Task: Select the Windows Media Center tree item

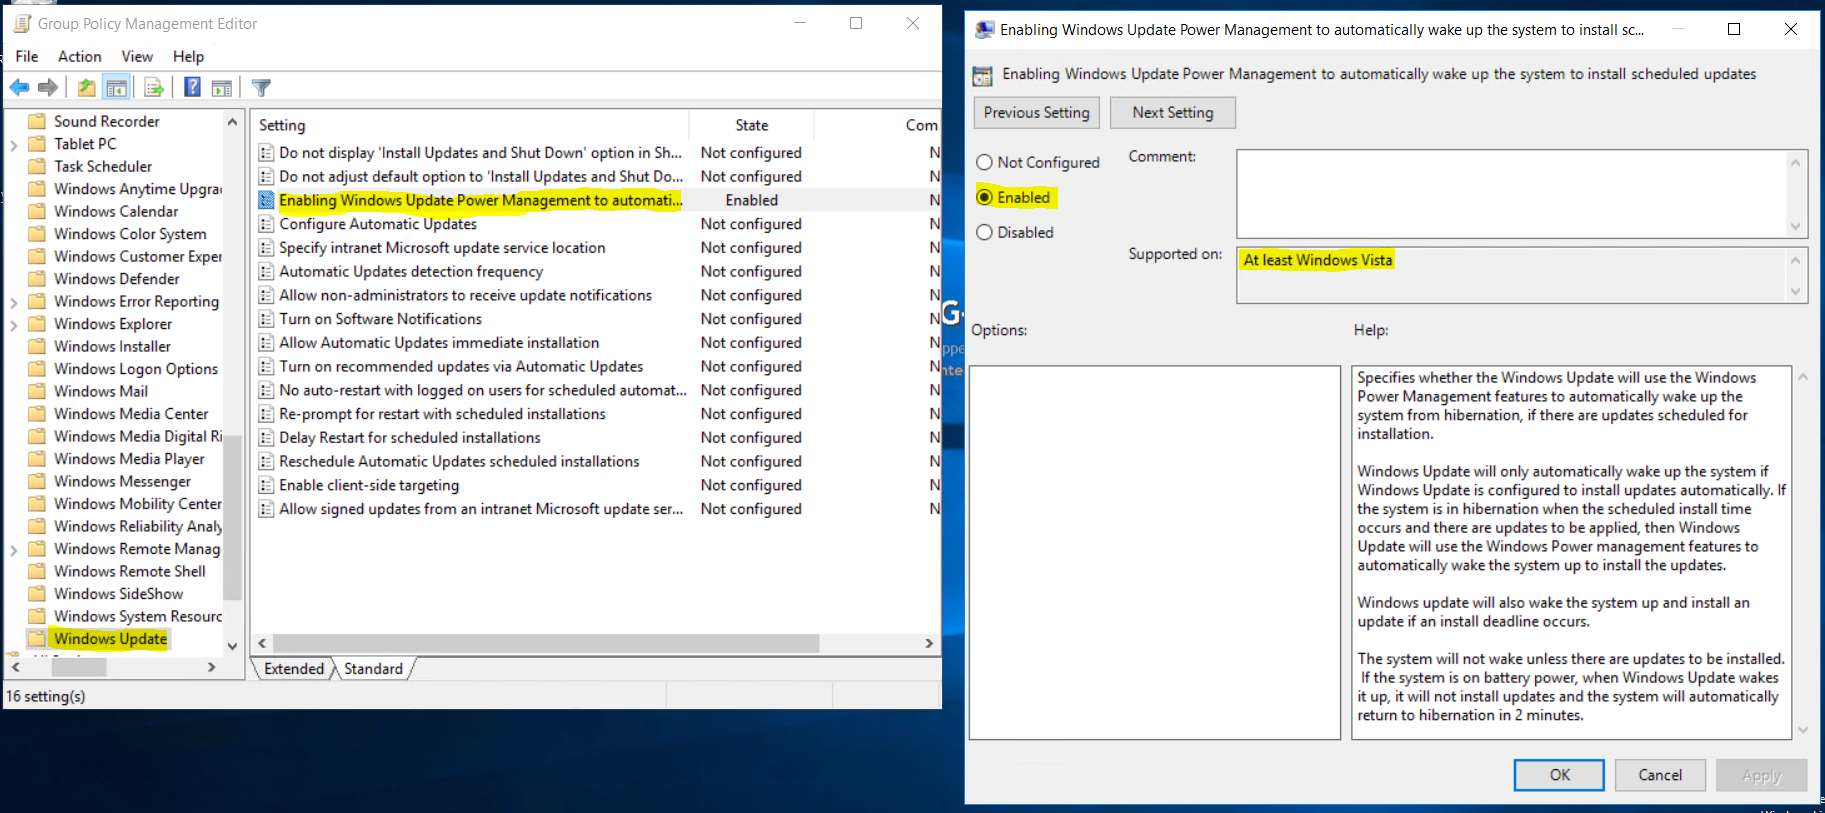Action: pos(131,414)
